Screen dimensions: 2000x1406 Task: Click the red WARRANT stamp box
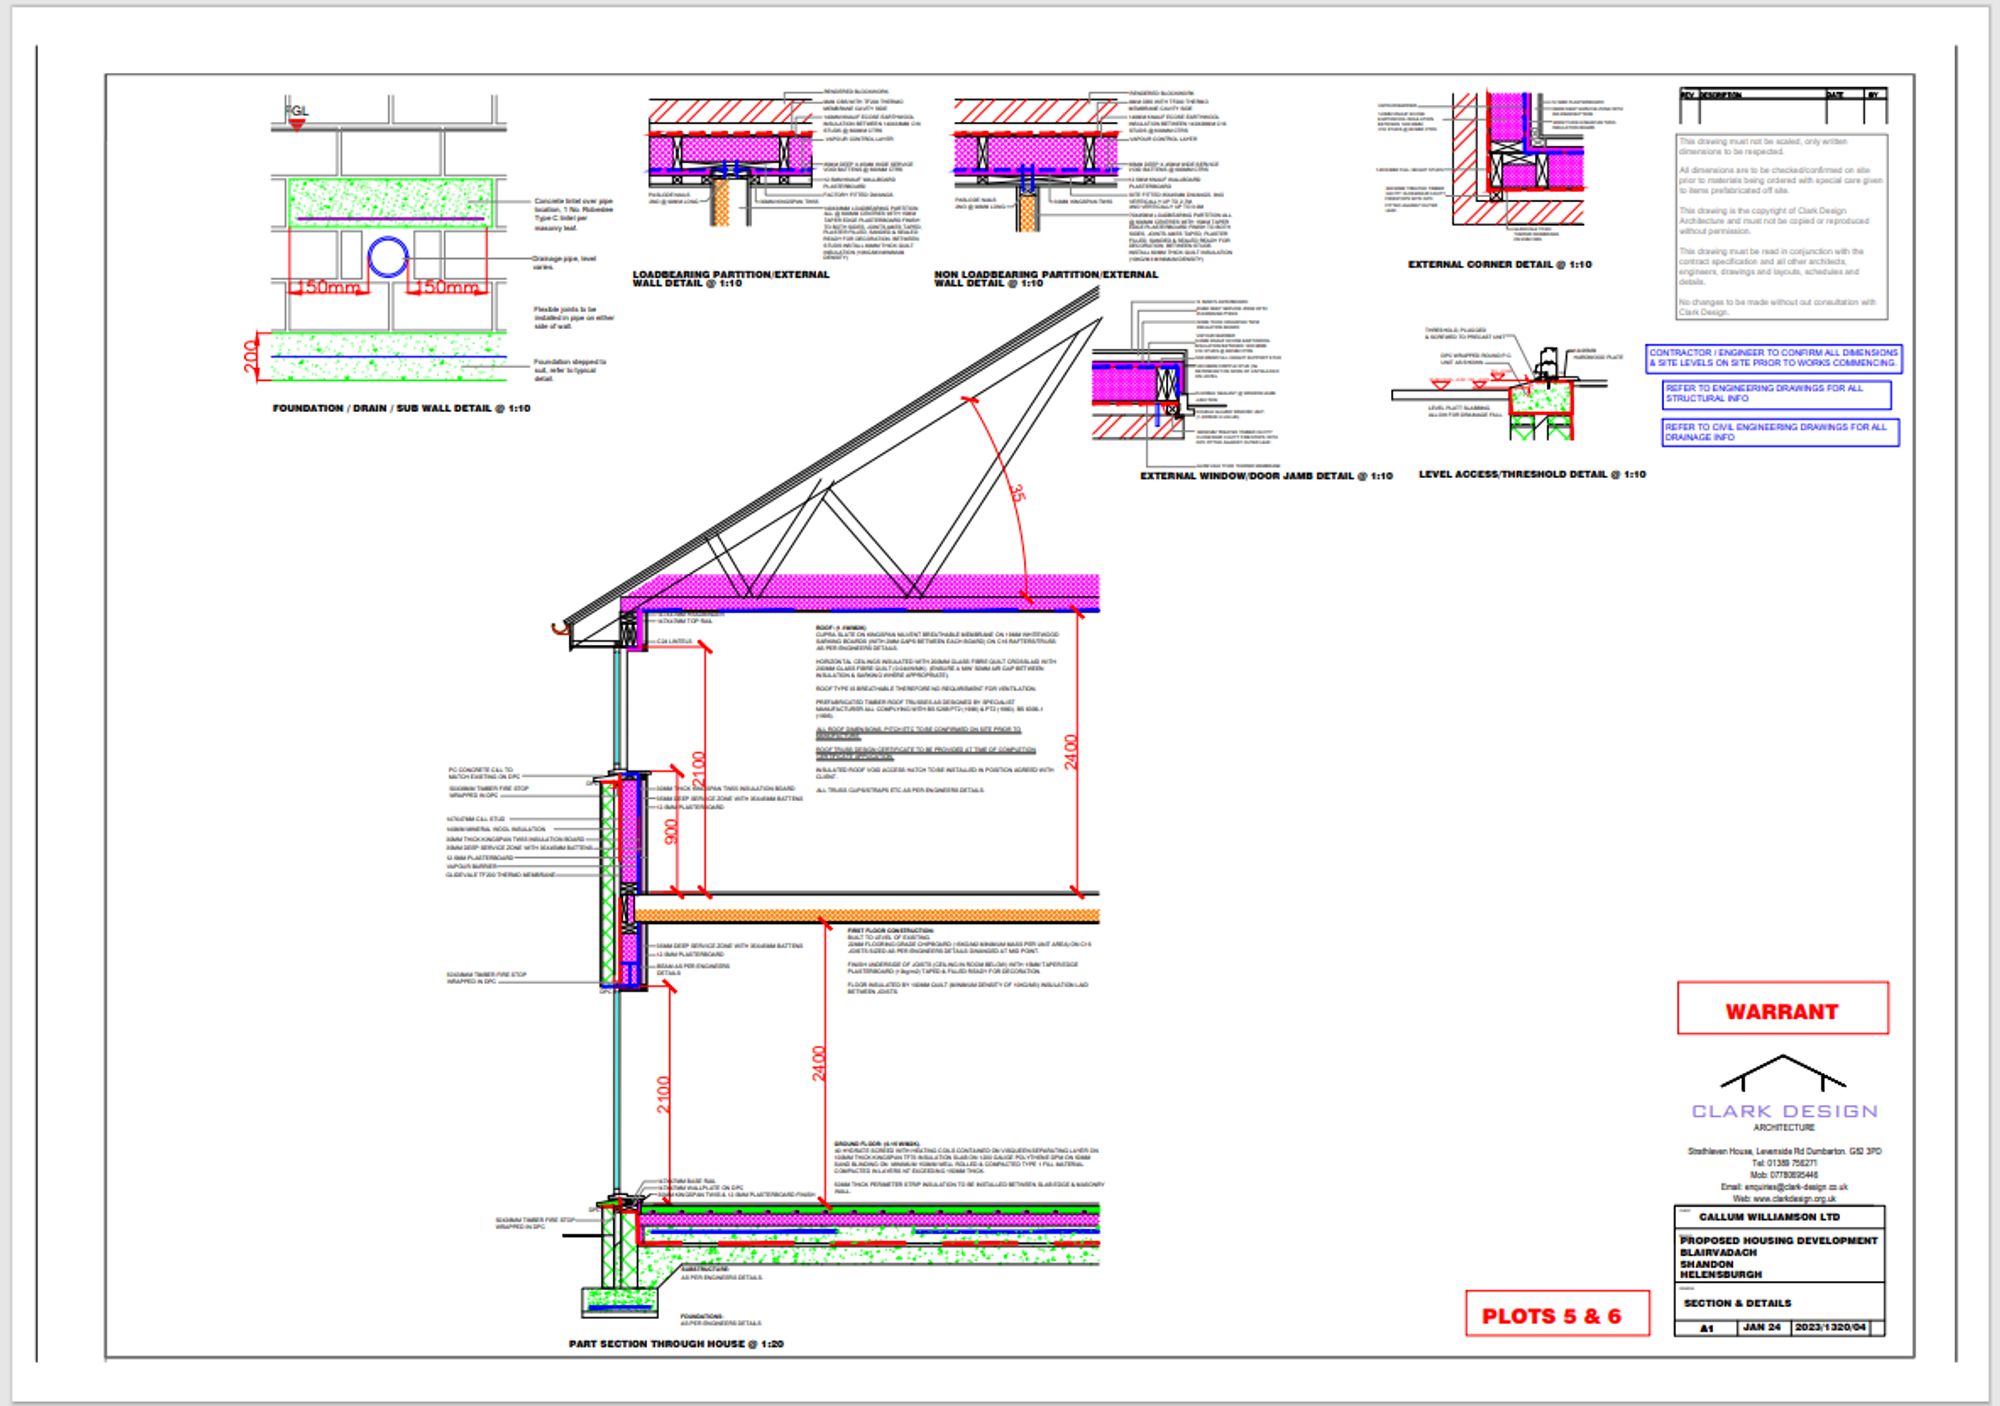1782,1010
